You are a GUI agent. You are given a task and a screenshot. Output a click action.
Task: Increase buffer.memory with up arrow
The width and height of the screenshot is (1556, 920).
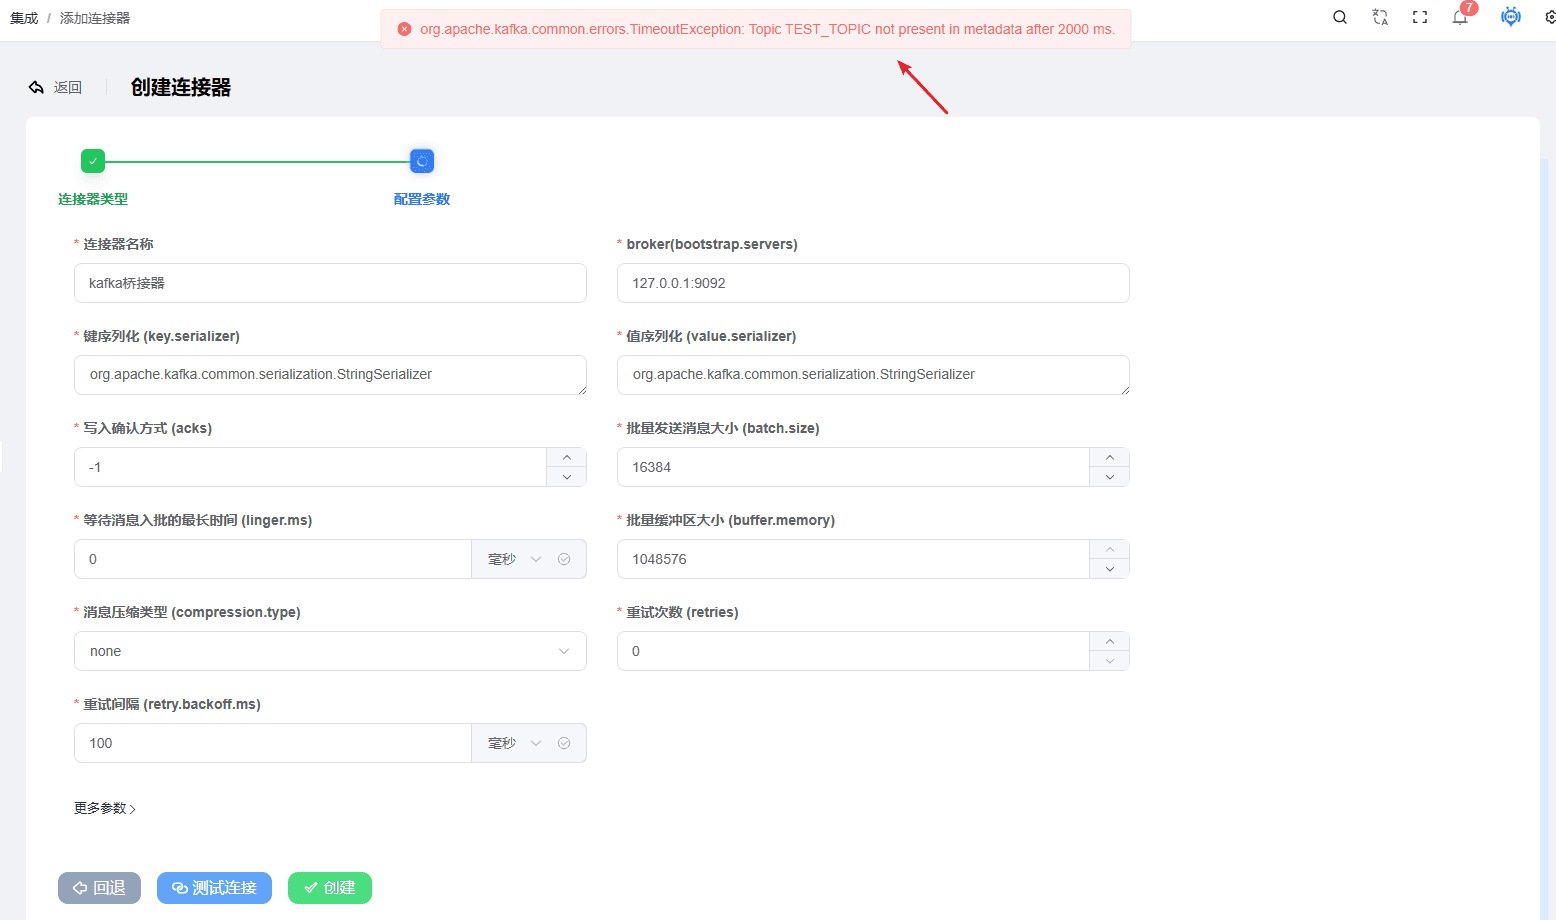point(1110,549)
